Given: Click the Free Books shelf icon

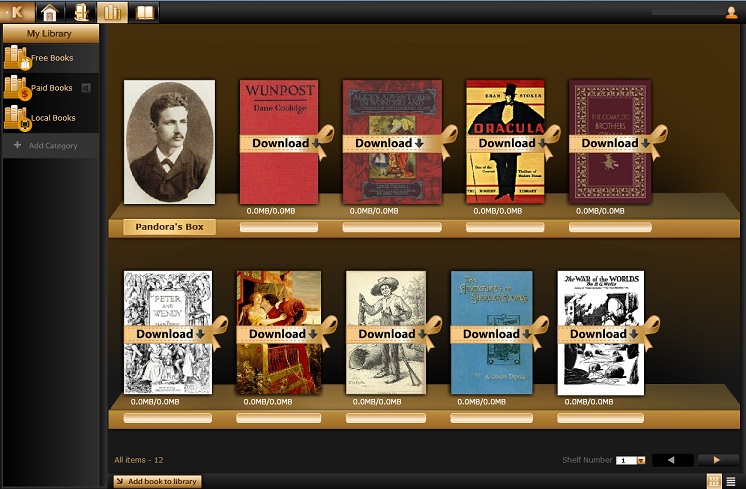Looking at the screenshot, I should click(x=17, y=58).
